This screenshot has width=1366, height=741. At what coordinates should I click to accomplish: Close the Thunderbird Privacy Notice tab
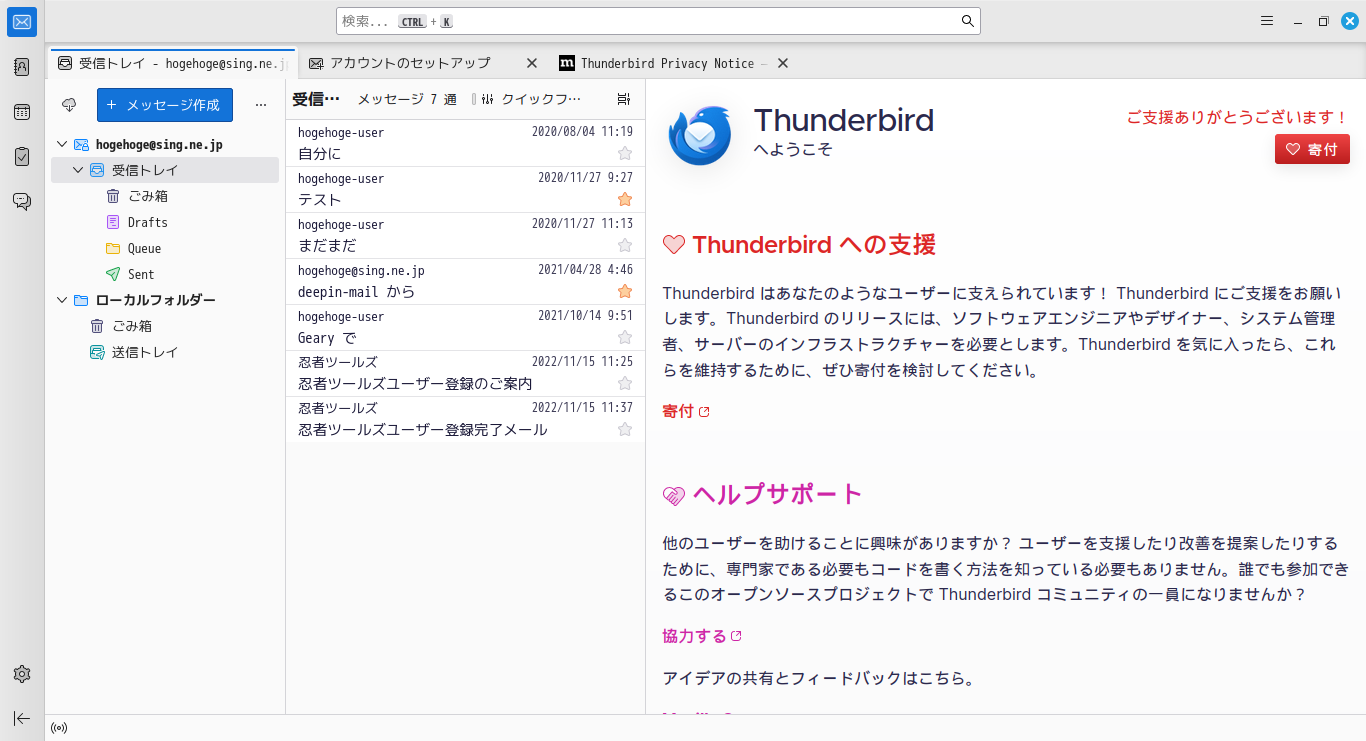(783, 63)
